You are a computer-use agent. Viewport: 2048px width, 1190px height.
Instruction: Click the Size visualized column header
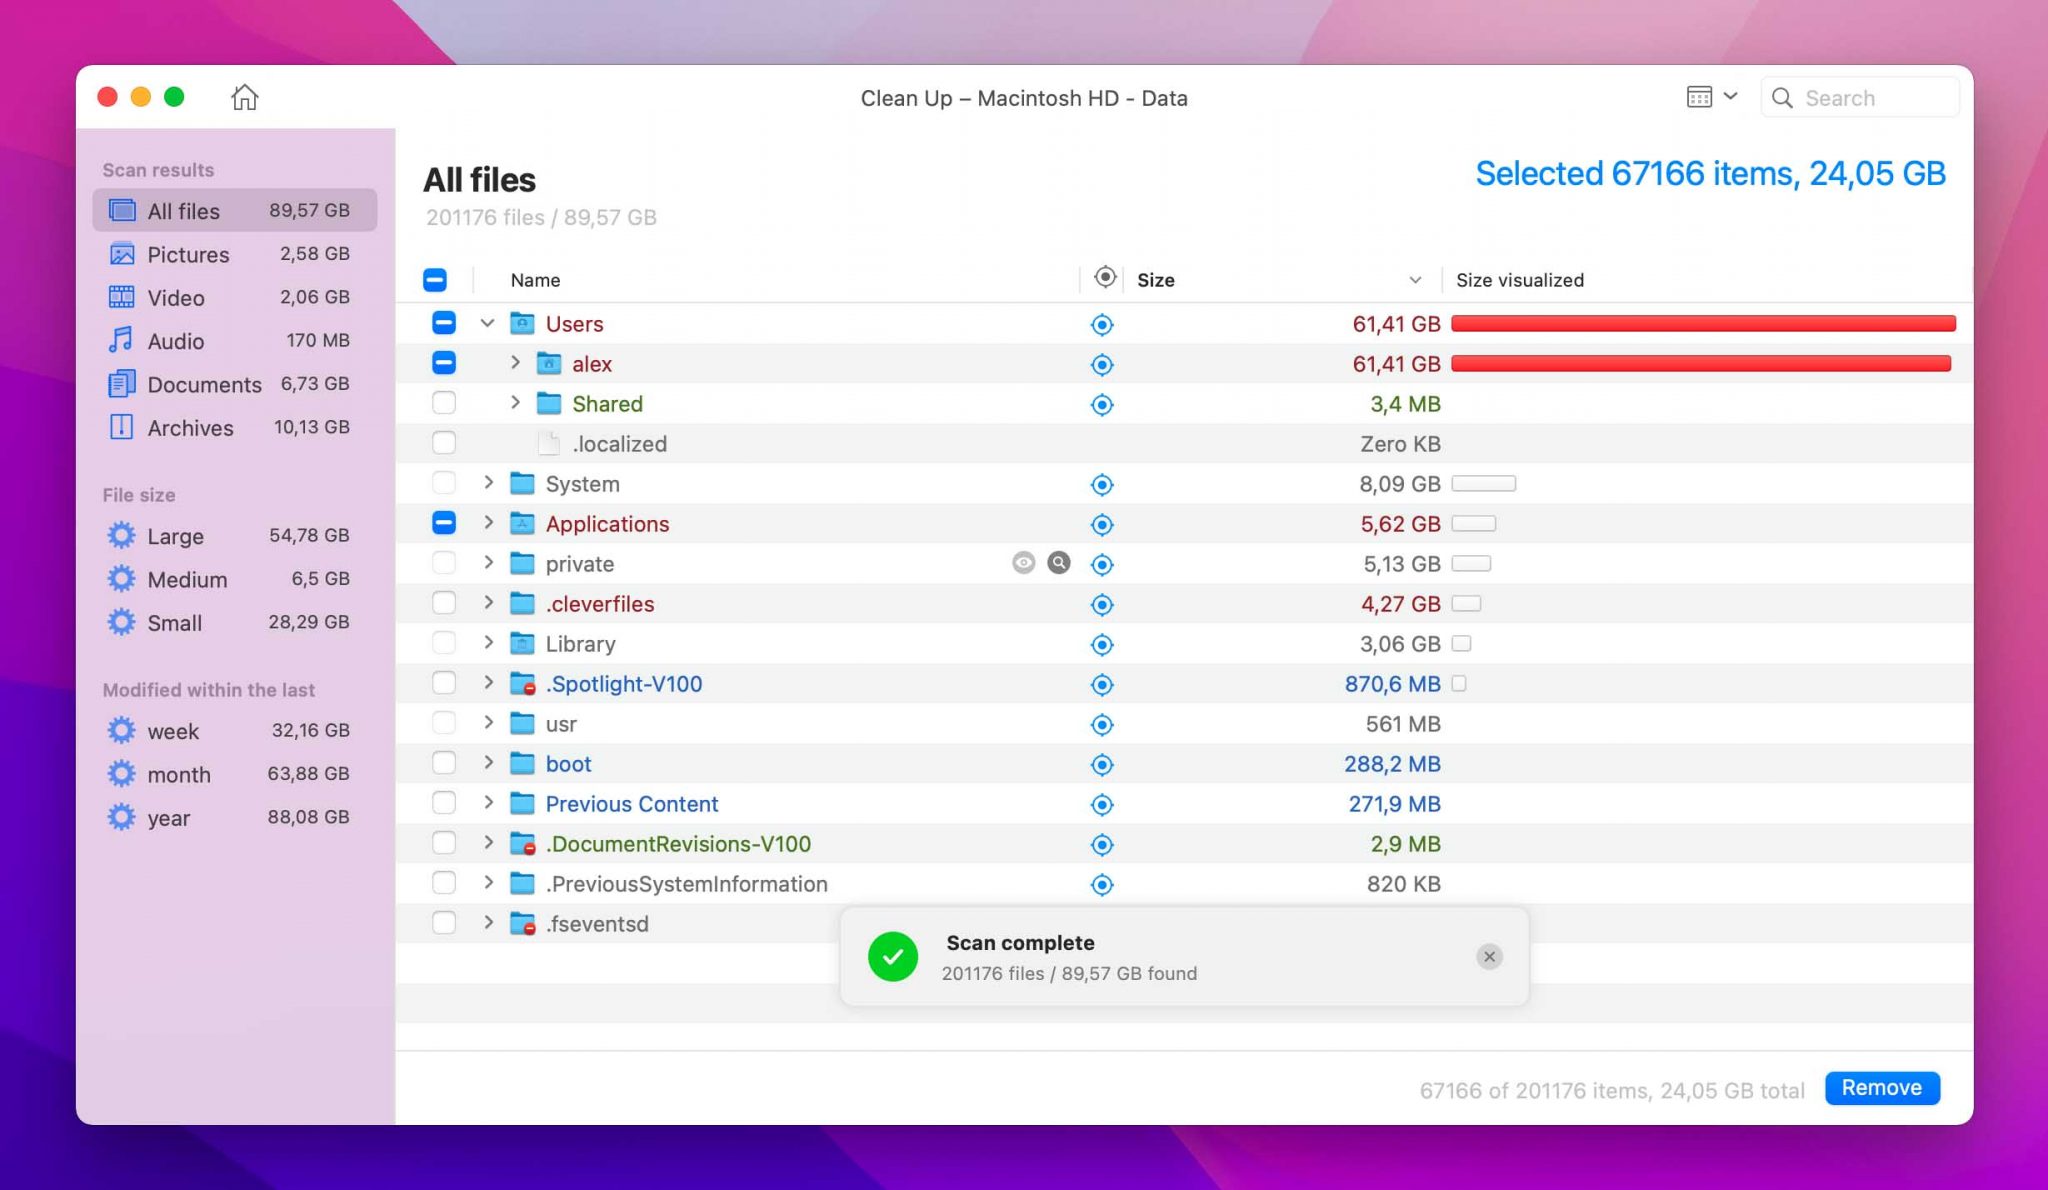1519,280
